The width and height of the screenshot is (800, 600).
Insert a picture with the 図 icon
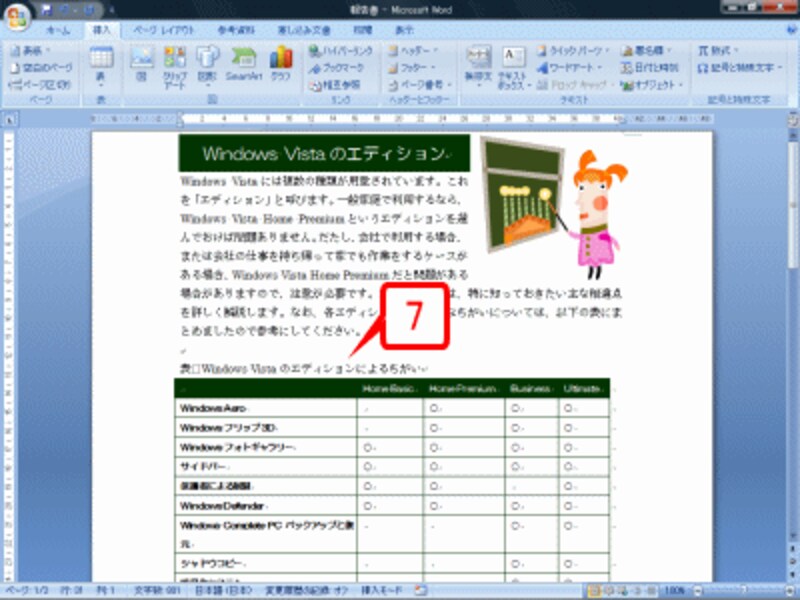click(x=142, y=64)
